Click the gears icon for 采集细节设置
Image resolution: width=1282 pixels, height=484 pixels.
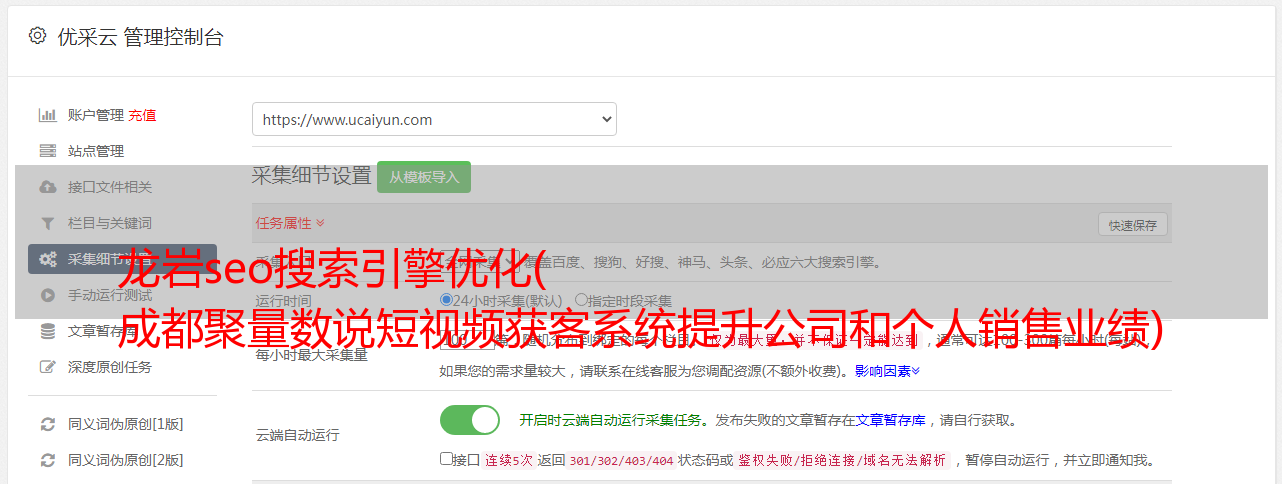point(47,259)
